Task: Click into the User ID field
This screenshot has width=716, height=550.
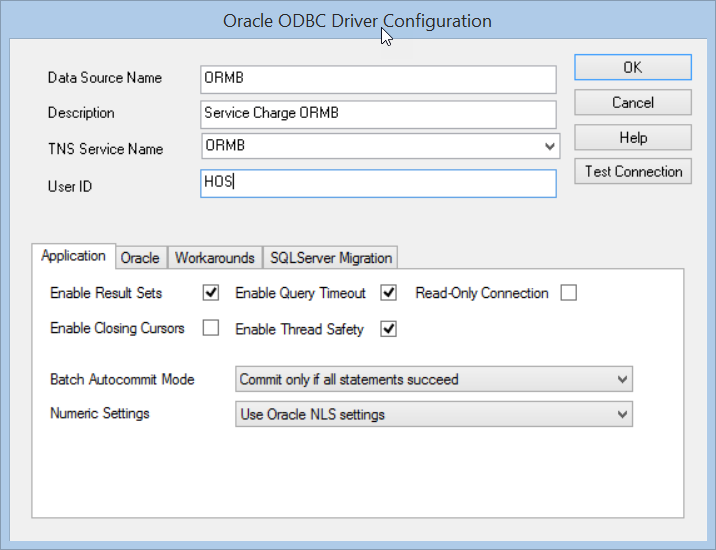Action: (x=378, y=184)
